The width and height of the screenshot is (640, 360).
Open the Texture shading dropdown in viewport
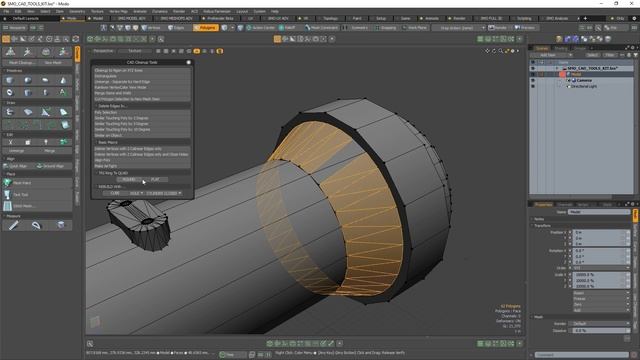pos(135,51)
